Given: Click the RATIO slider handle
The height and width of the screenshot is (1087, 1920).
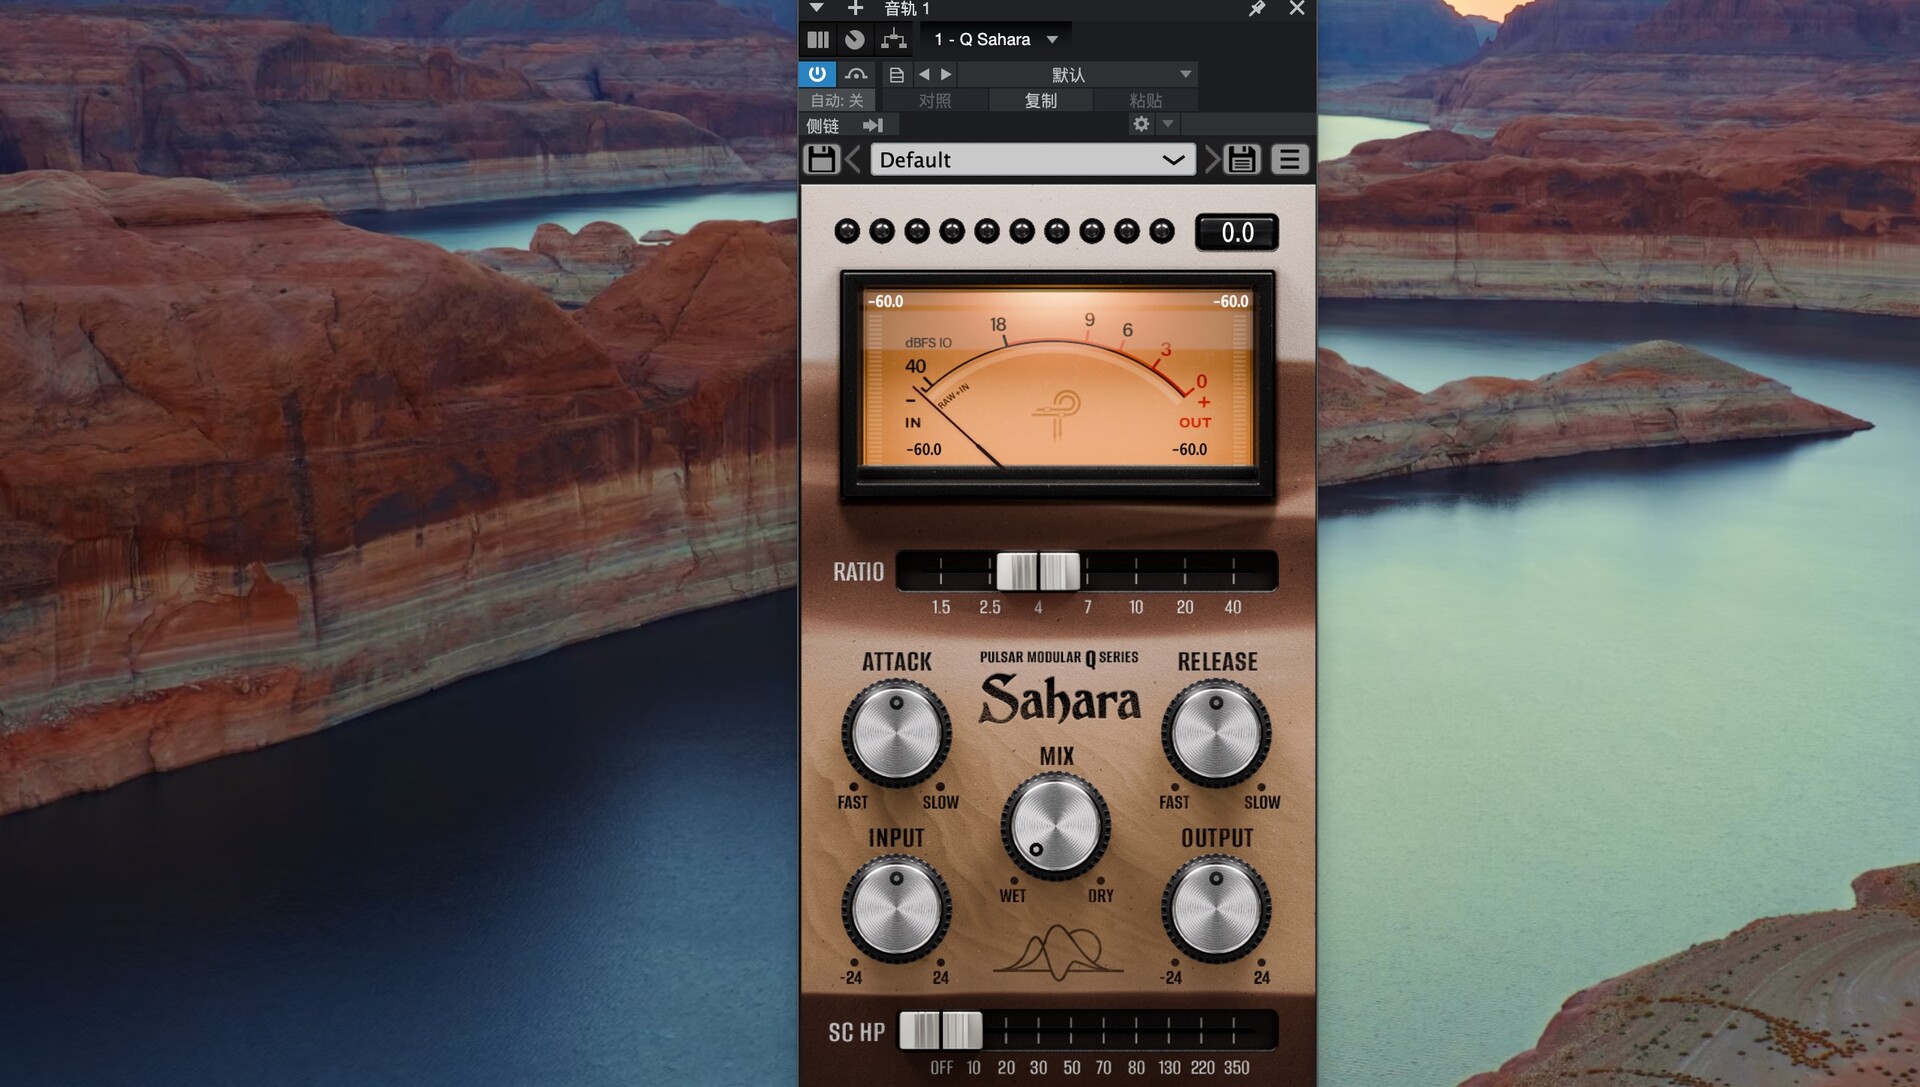Looking at the screenshot, I should (x=1038, y=572).
